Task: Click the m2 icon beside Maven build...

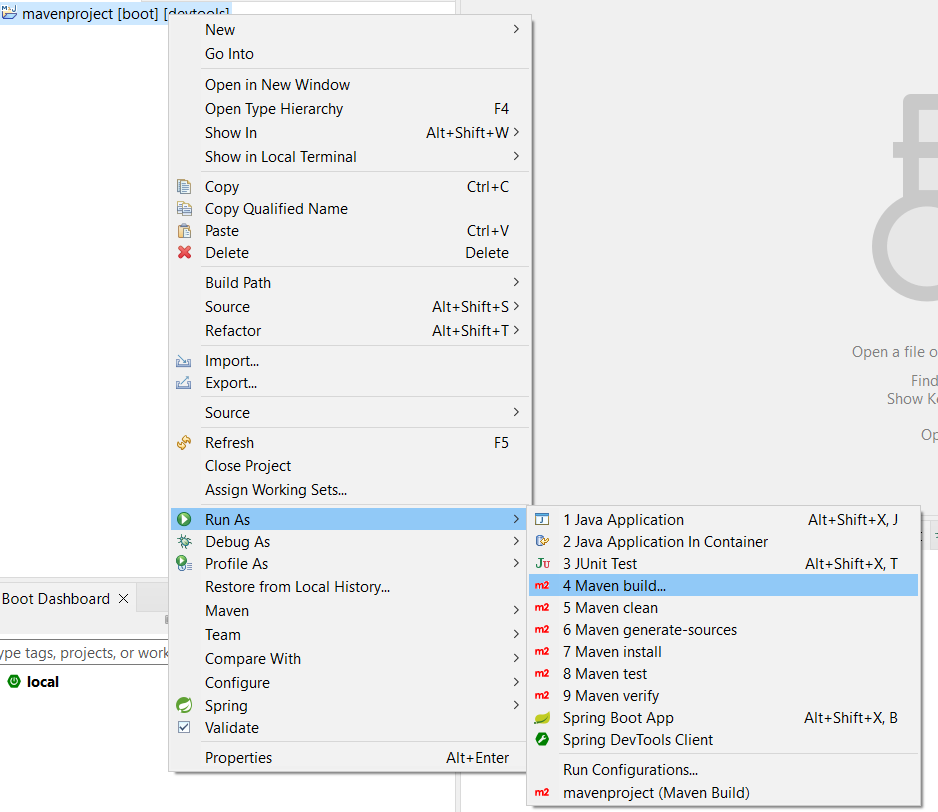Action: [x=542, y=586]
